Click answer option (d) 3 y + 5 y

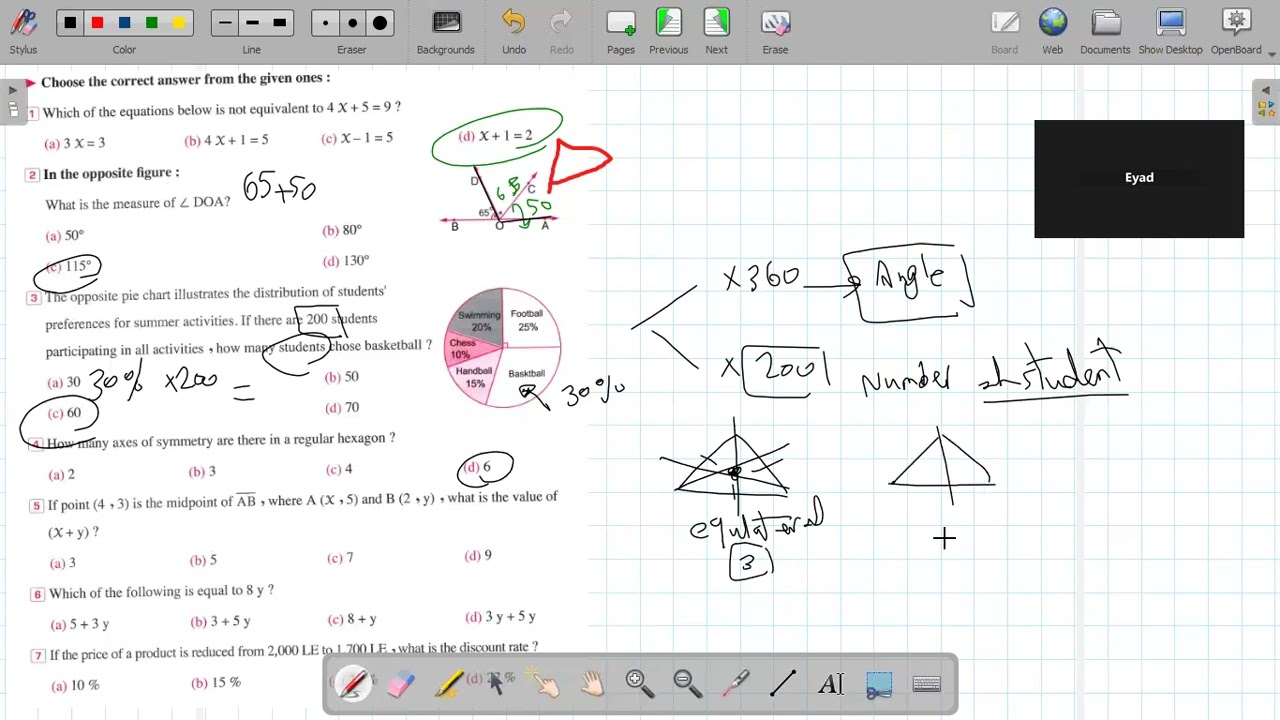(x=500, y=617)
